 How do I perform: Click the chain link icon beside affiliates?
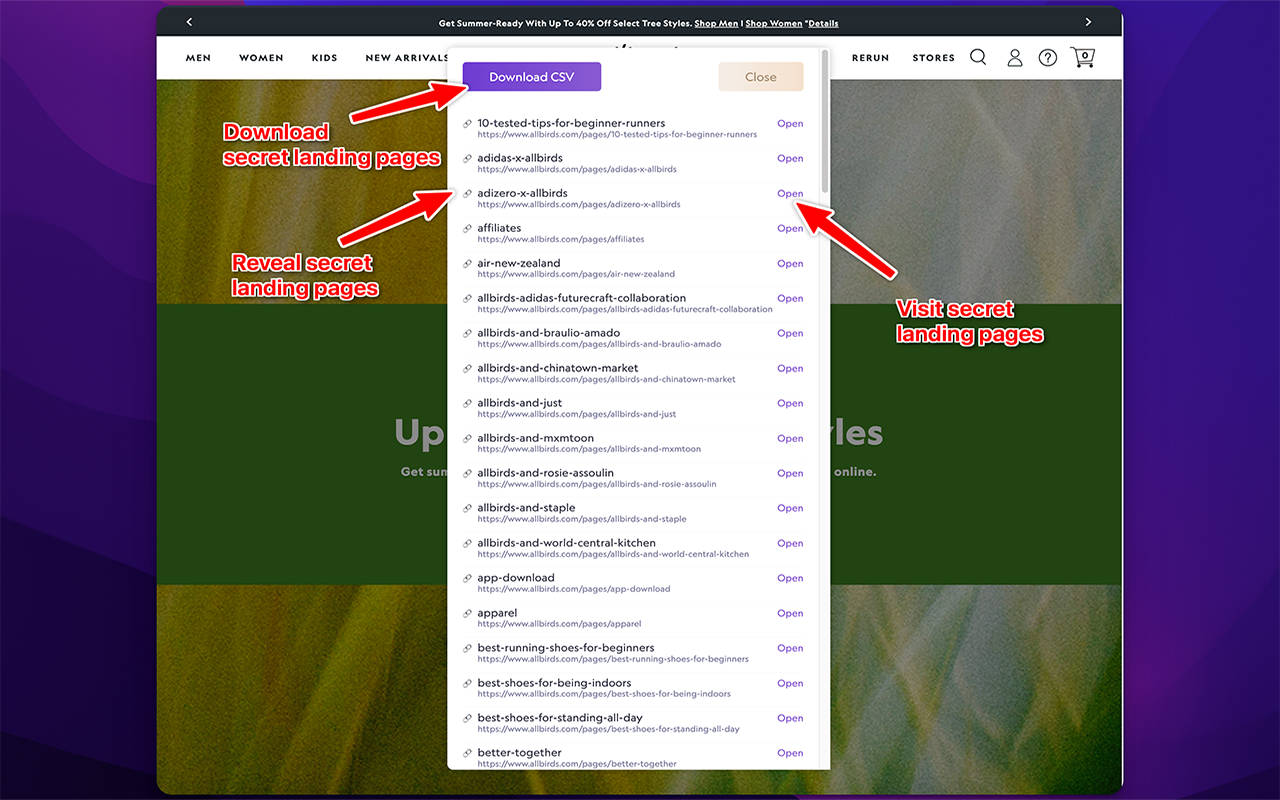[467, 228]
